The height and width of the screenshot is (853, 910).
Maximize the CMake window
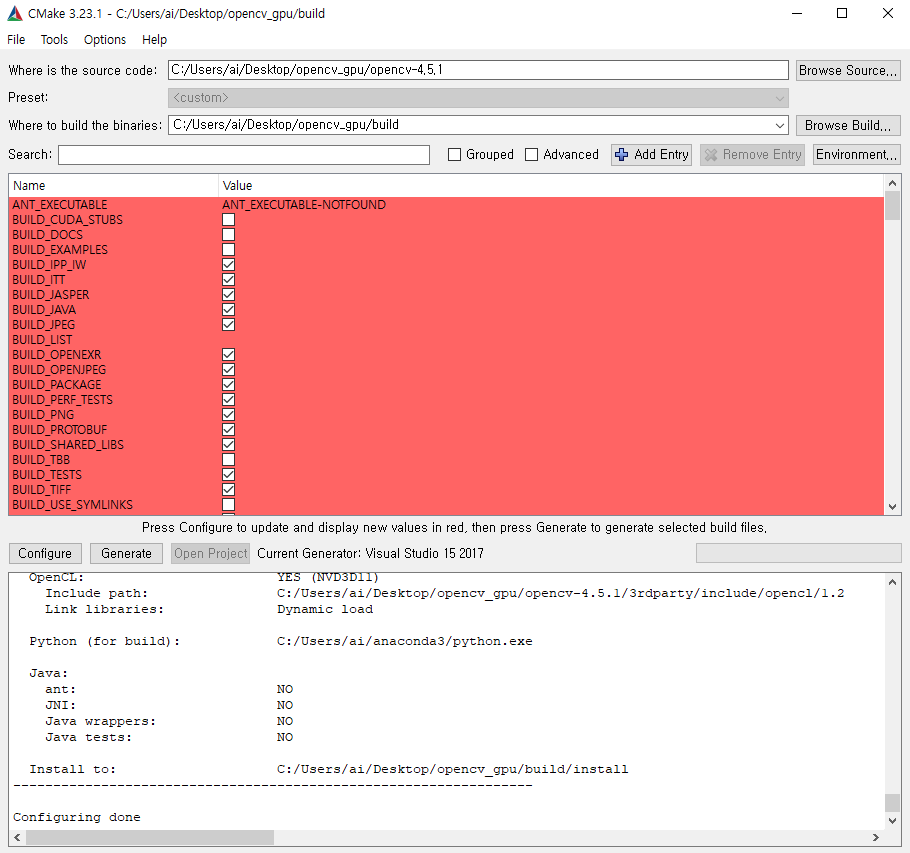point(842,13)
